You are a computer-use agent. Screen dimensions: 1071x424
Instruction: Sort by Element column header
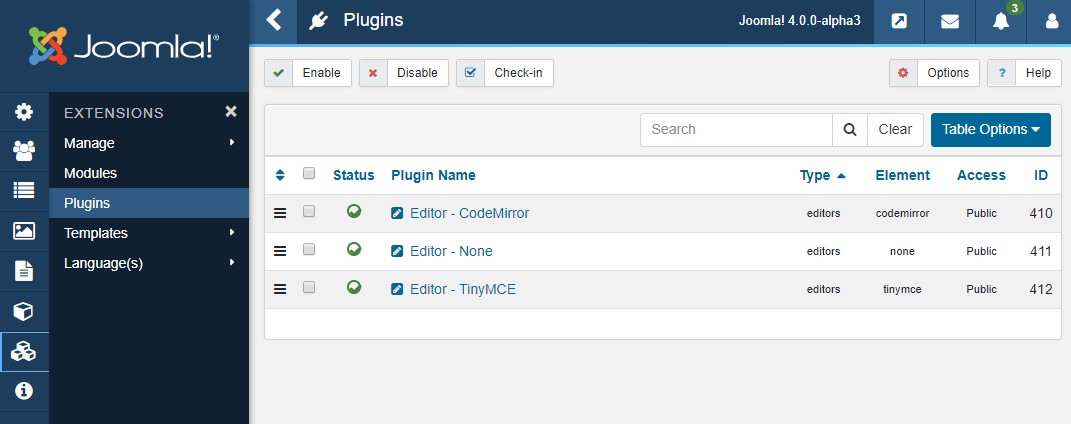902,175
